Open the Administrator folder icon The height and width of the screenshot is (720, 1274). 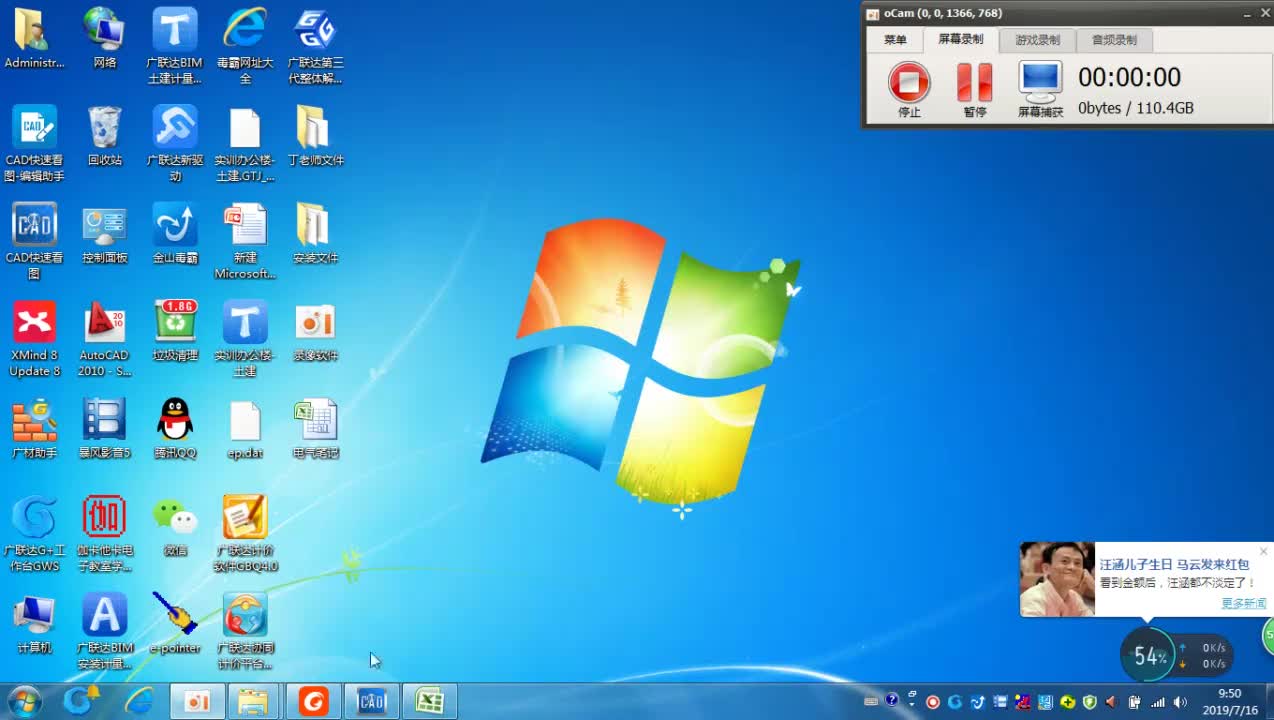[34, 38]
